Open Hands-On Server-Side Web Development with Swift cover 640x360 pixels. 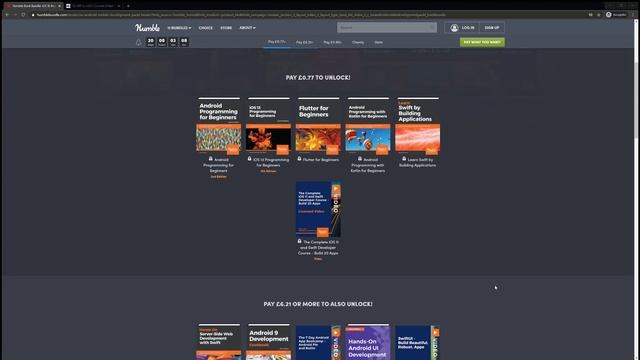click(219, 342)
